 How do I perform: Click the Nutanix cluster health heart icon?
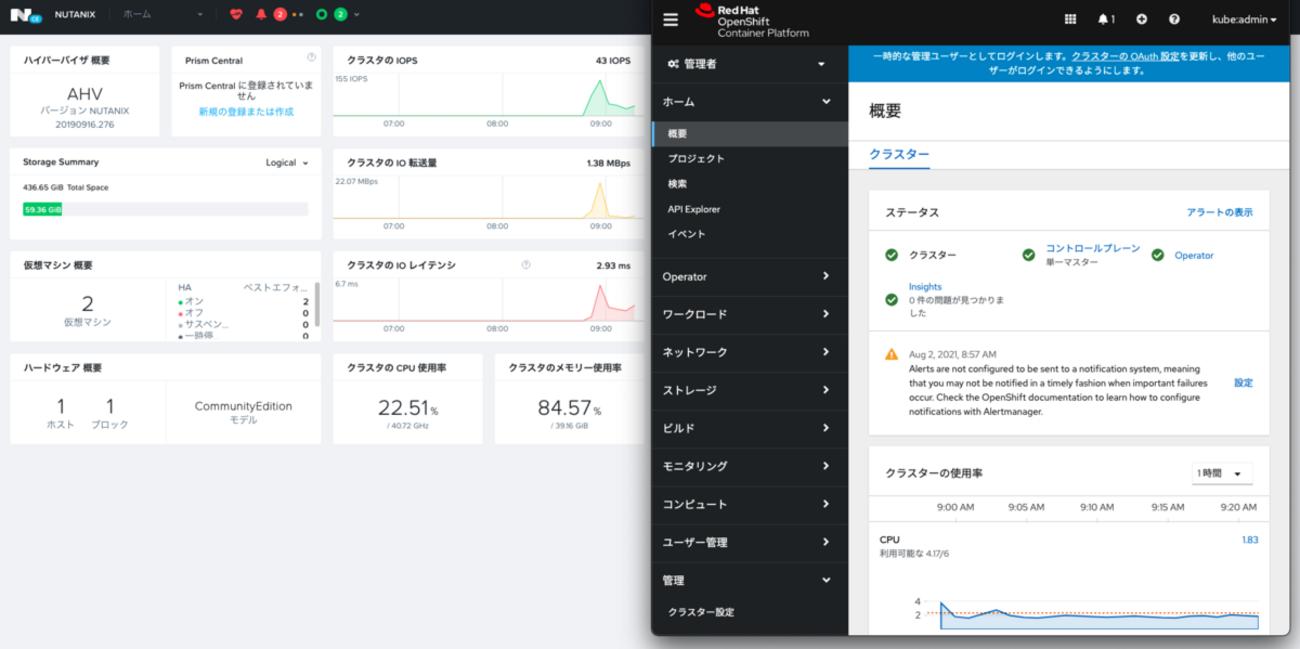click(x=236, y=15)
